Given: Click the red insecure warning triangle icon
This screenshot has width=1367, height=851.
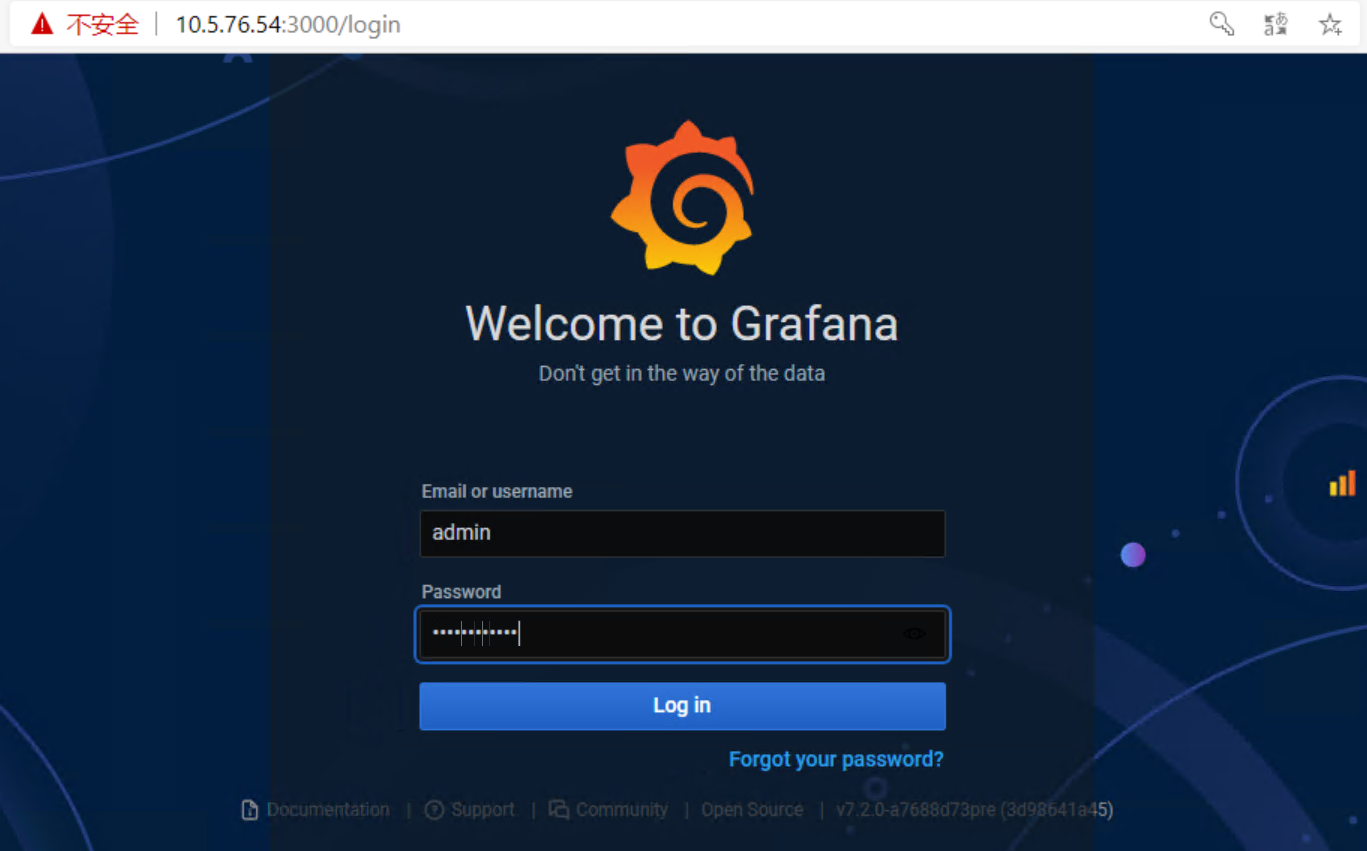Looking at the screenshot, I should coord(40,22).
